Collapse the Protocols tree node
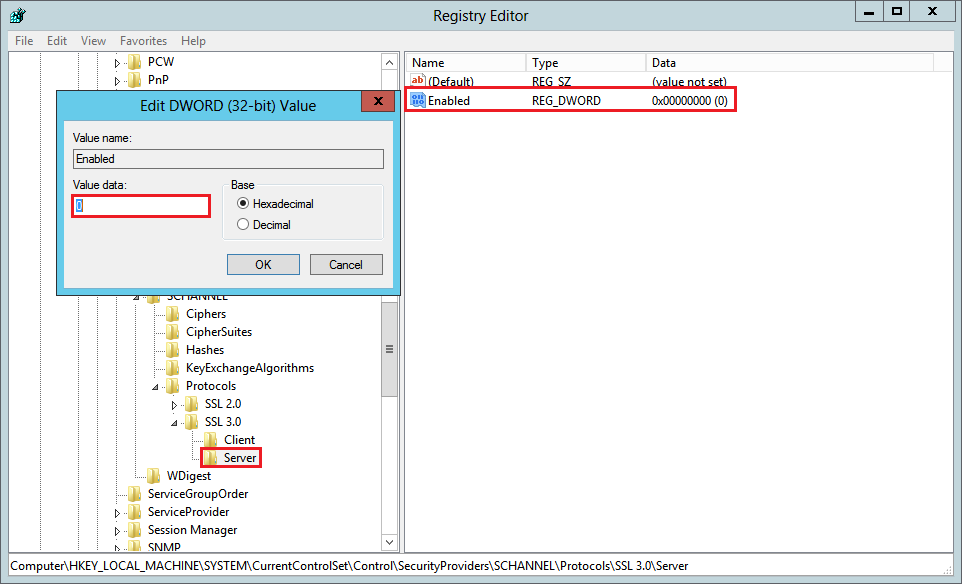The height and width of the screenshot is (584, 962). coord(155,386)
